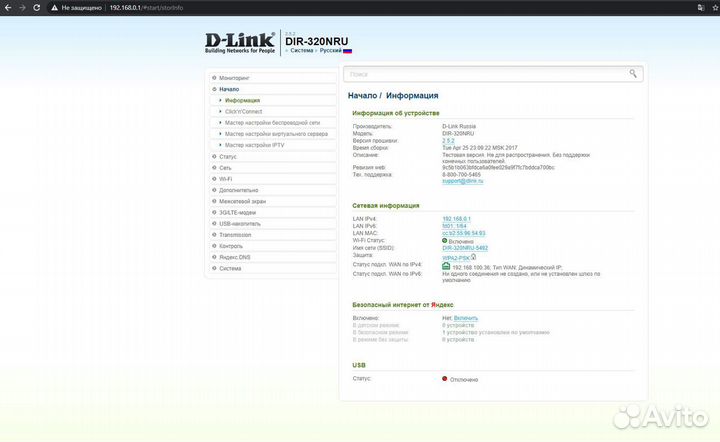Expand the 3G/LTE-модем menu section
720x442 pixels.
point(273,213)
